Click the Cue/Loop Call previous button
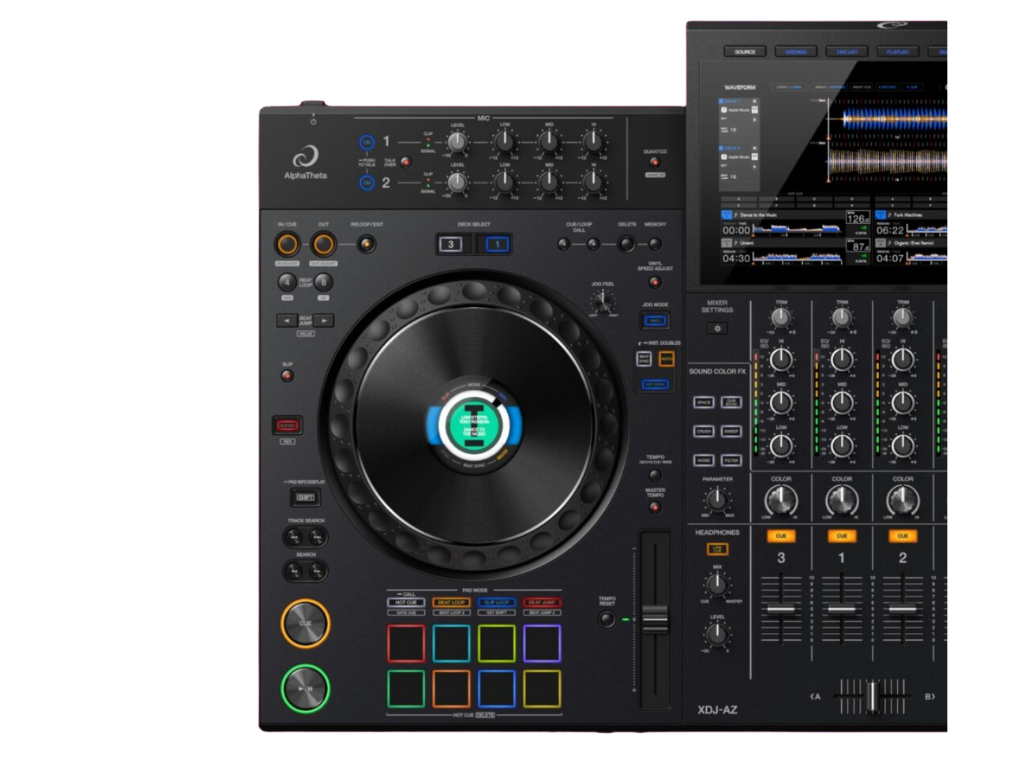 564,244
